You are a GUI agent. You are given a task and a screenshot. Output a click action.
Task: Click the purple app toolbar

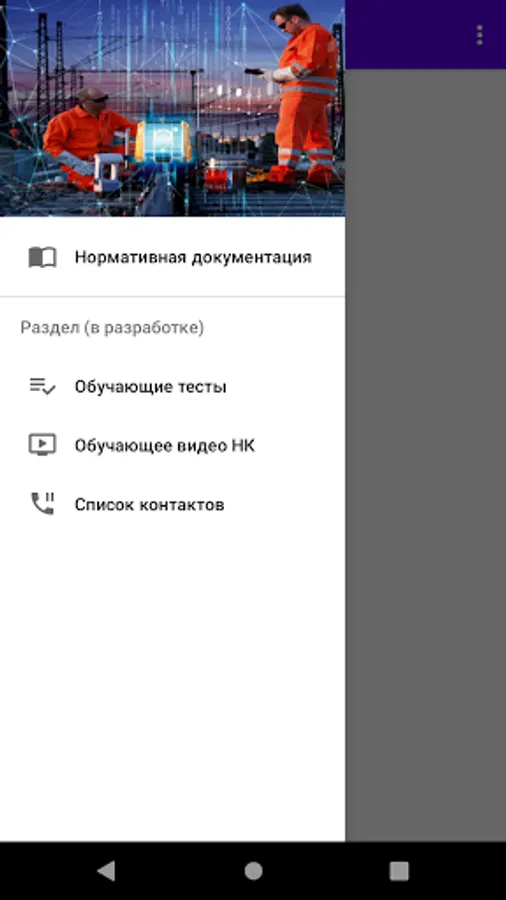[x=426, y=34]
